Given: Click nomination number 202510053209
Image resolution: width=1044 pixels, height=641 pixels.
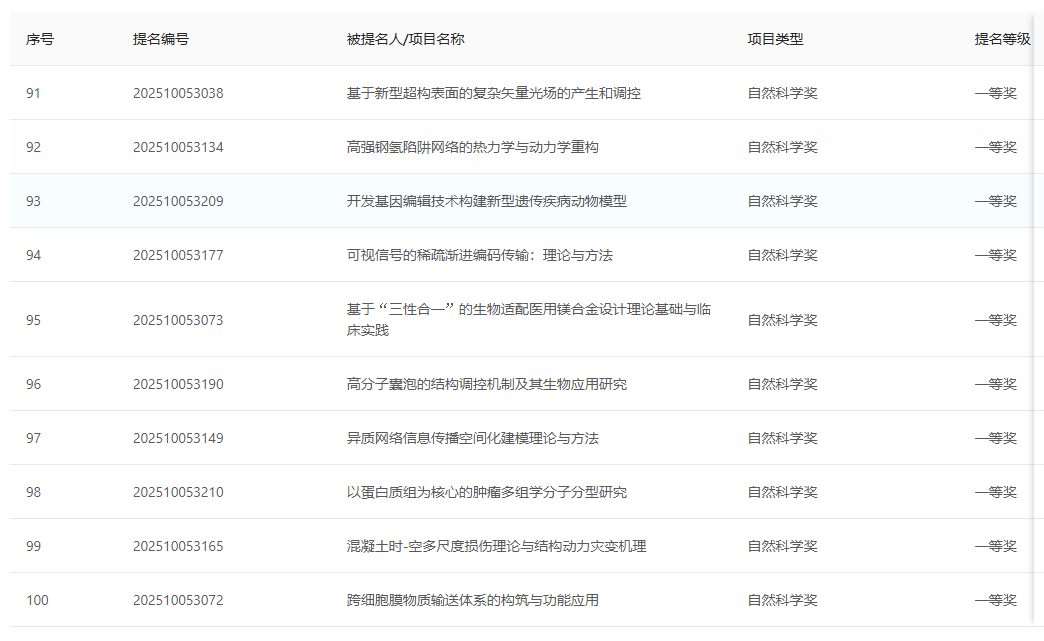Looking at the screenshot, I should coord(178,201).
